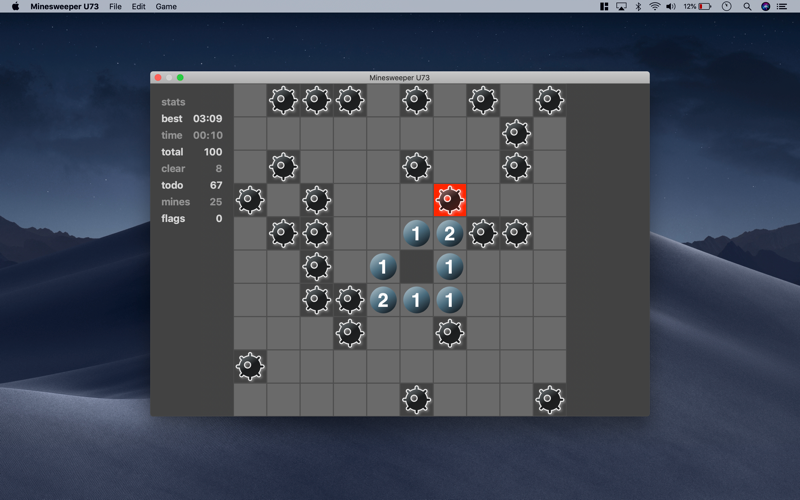Click the 'mines 25' stat row

[x=192, y=202]
